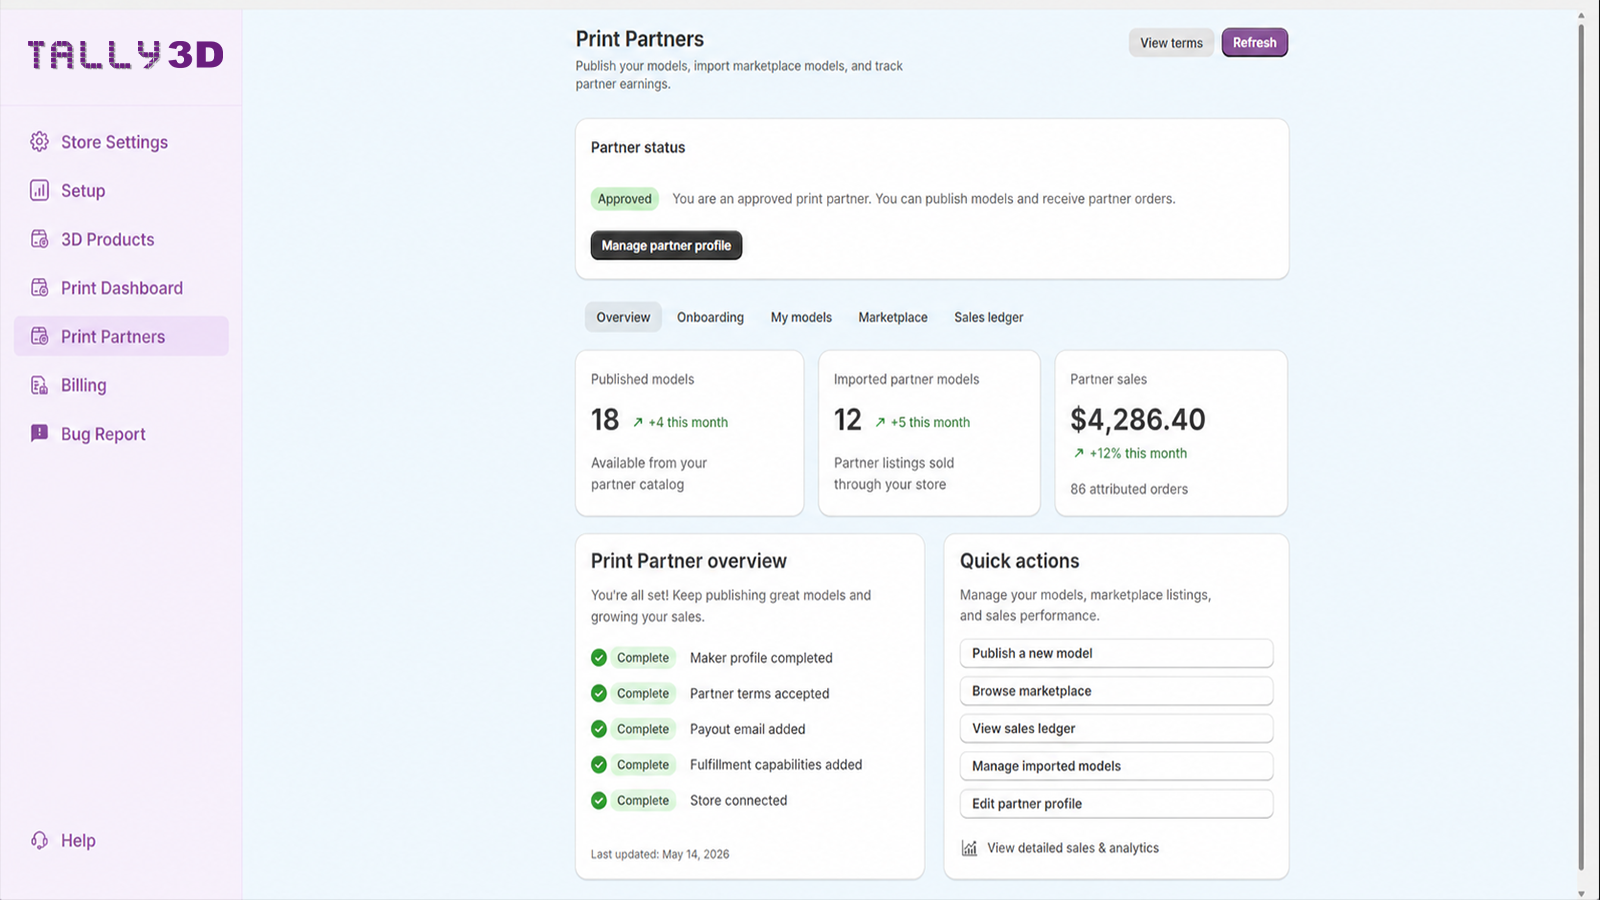
Task: Click green check icon for Partner terms accepted
Action: coord(599,693)
